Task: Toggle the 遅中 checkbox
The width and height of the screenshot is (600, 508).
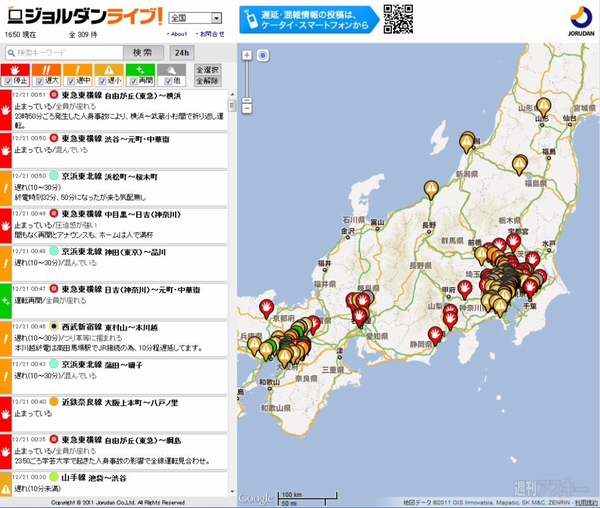Action: 71,81
